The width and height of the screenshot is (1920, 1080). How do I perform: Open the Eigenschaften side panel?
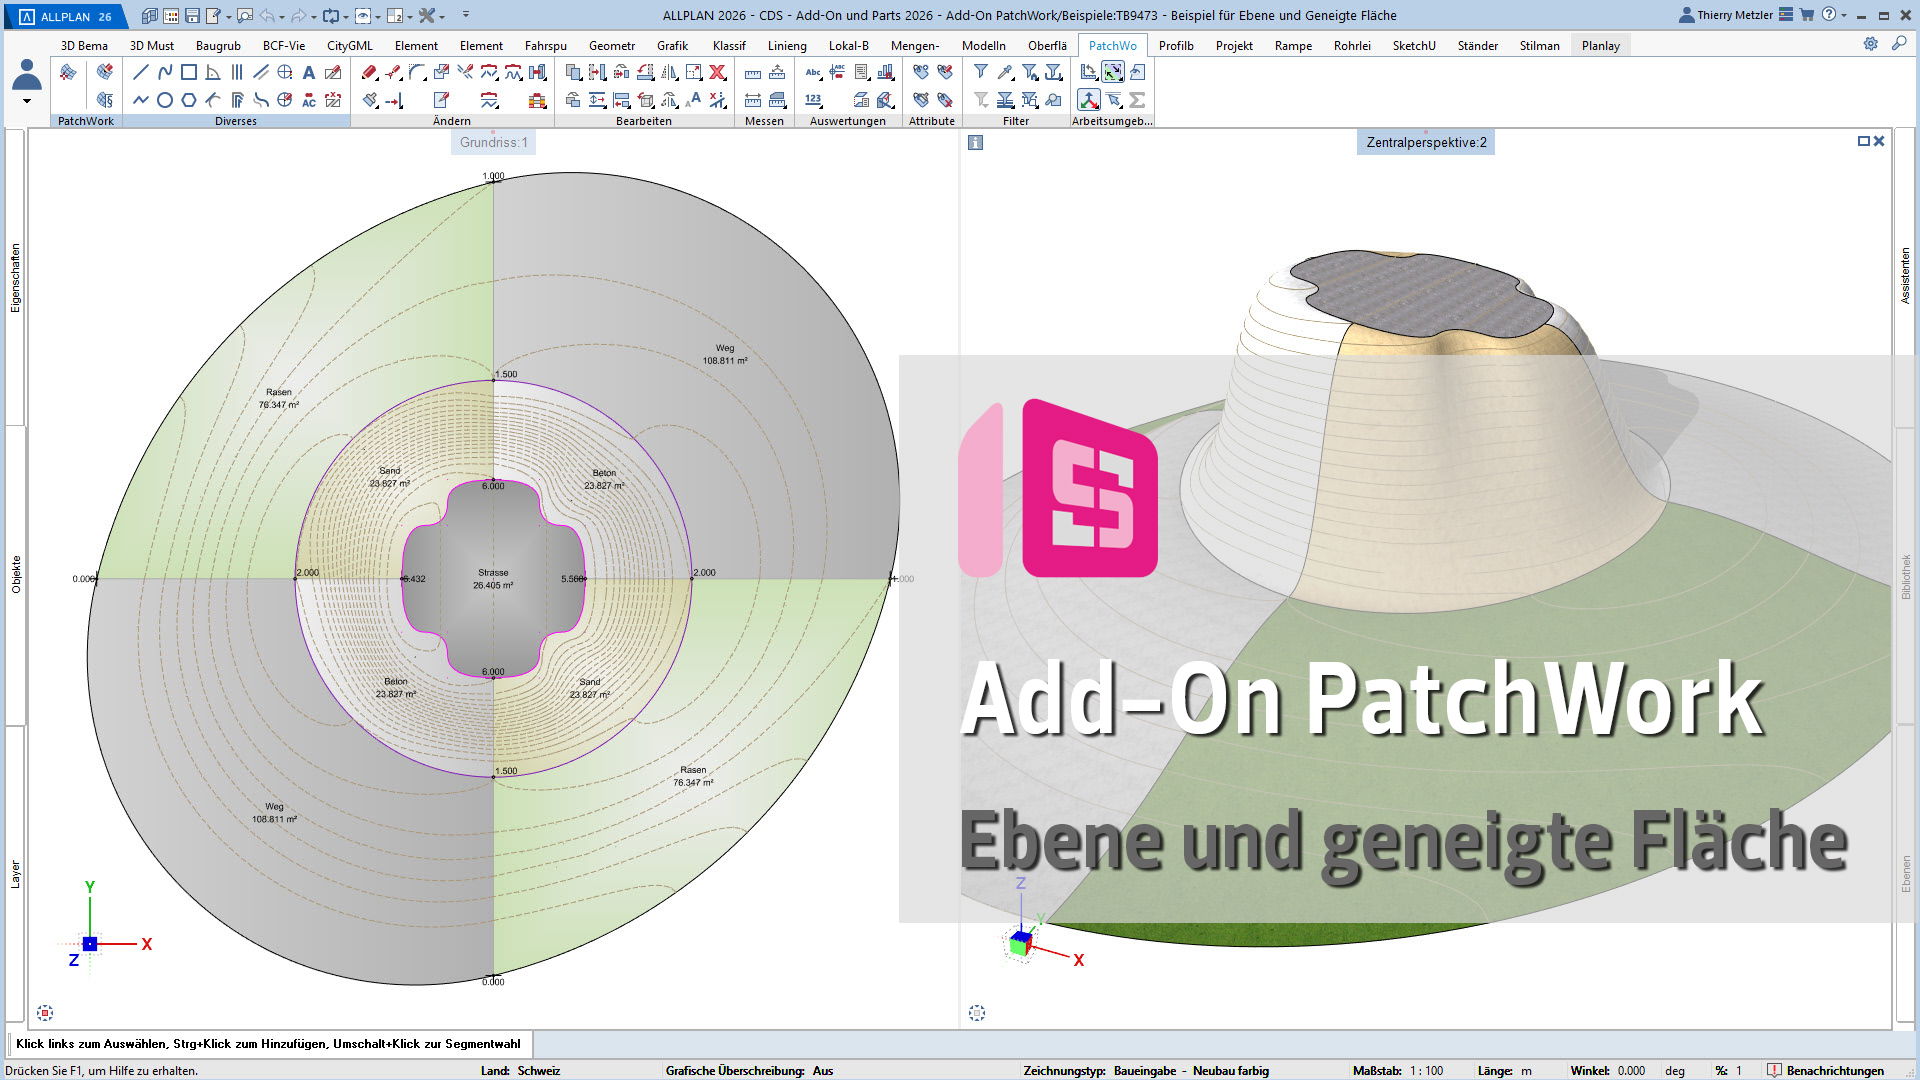[16, 278]
